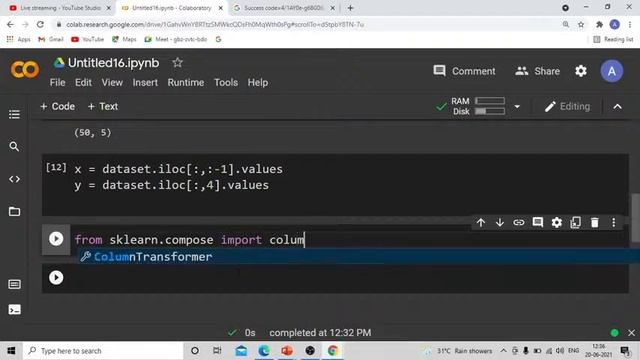This screenshot has width=640, height=360.
Task: Open the Gmail bookmark
Action: click(51, 40)
